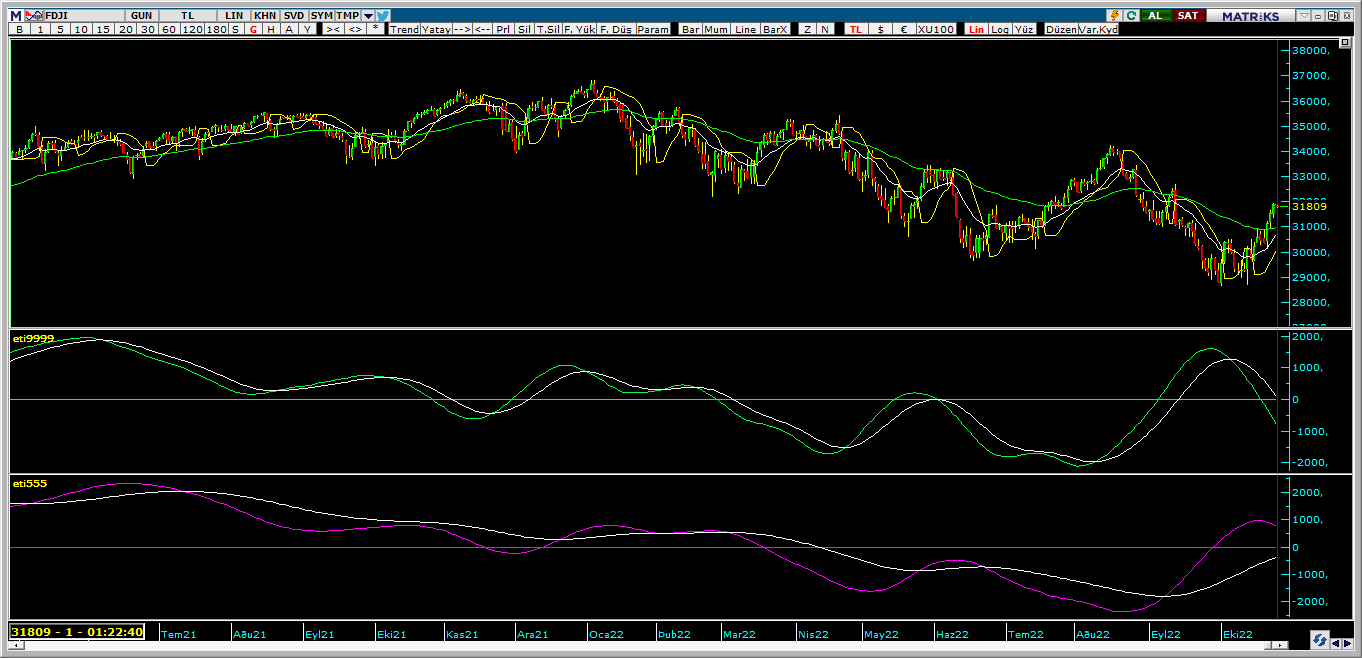This screenshot has width=1362, height=658.
Task: Select the 15-minute period button
Action: [103, 30]
